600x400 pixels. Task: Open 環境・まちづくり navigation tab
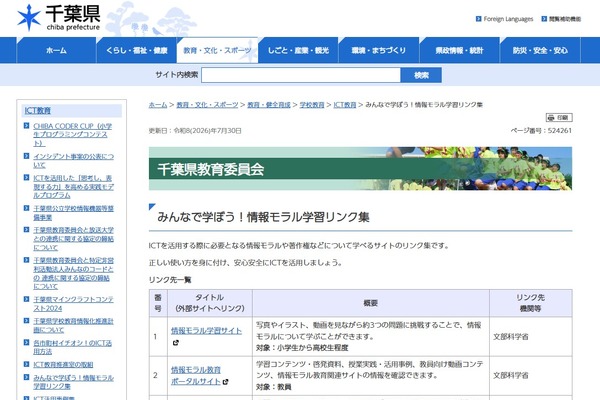[379, 50]
